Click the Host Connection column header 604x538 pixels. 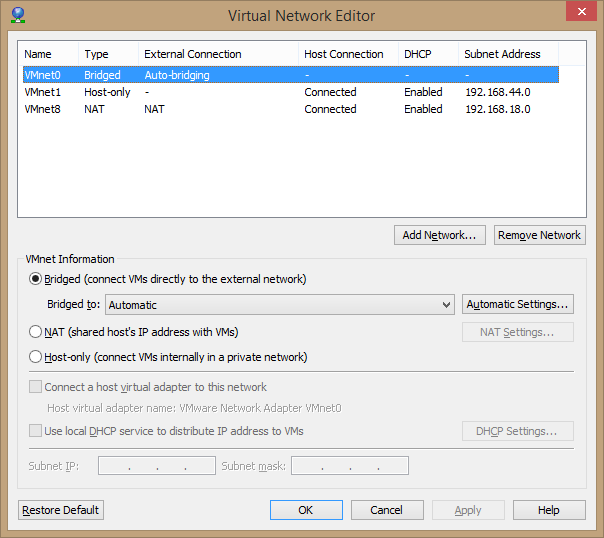[349, 54]
